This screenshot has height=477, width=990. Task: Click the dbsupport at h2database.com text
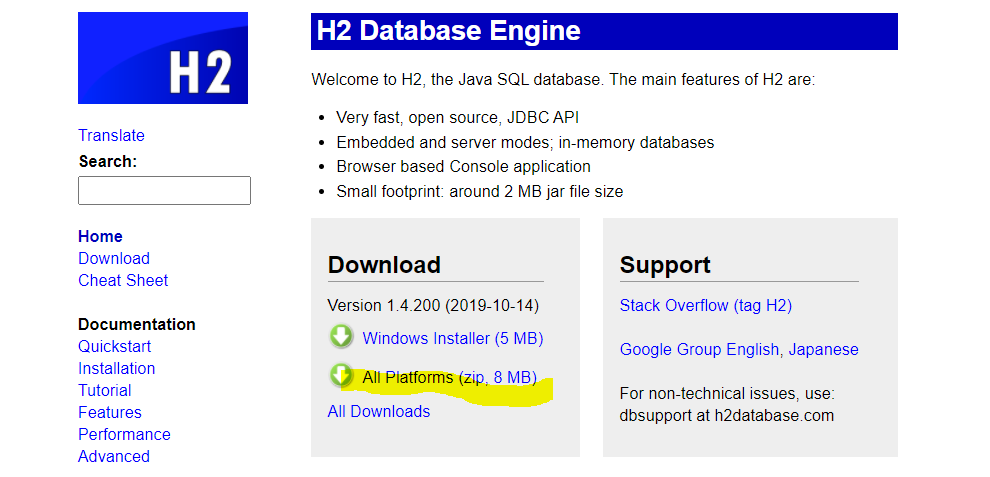pos(727,416)
